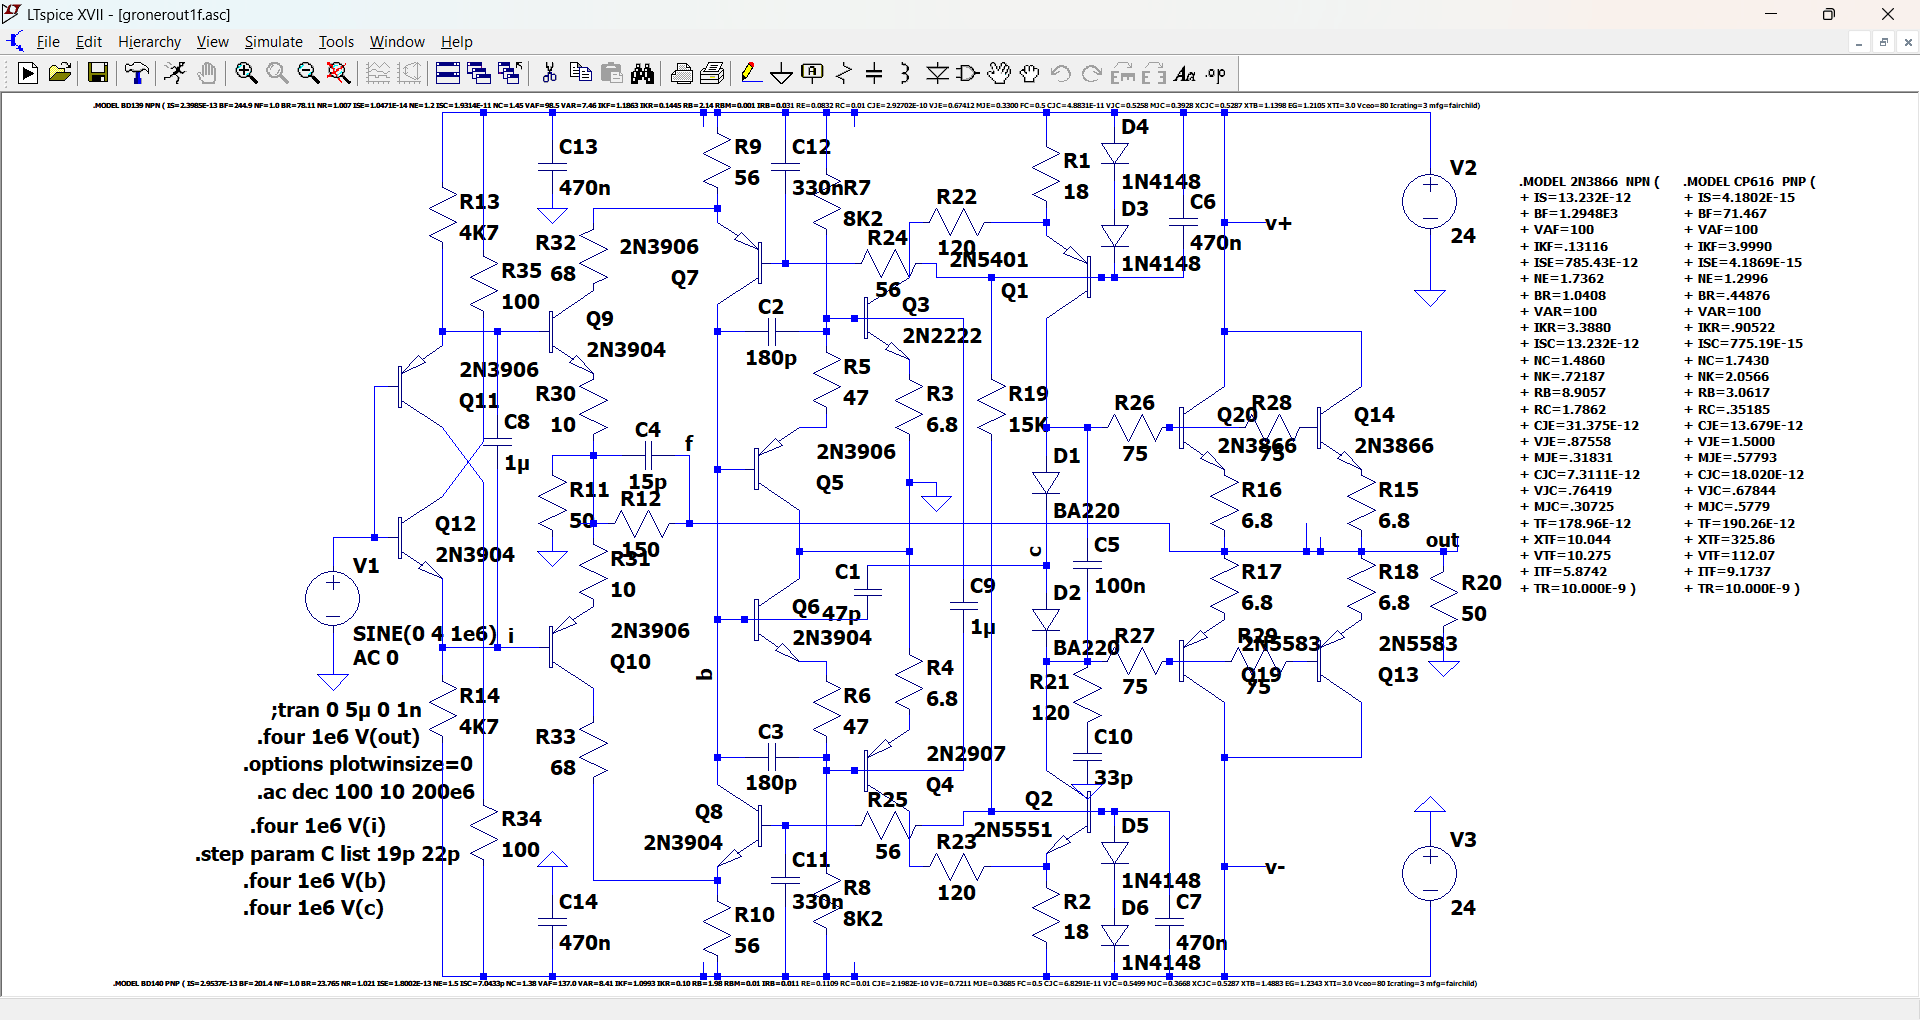Click the '.MODEL CP616 PNP (' text
1920x1020 pixels.
1749,181
